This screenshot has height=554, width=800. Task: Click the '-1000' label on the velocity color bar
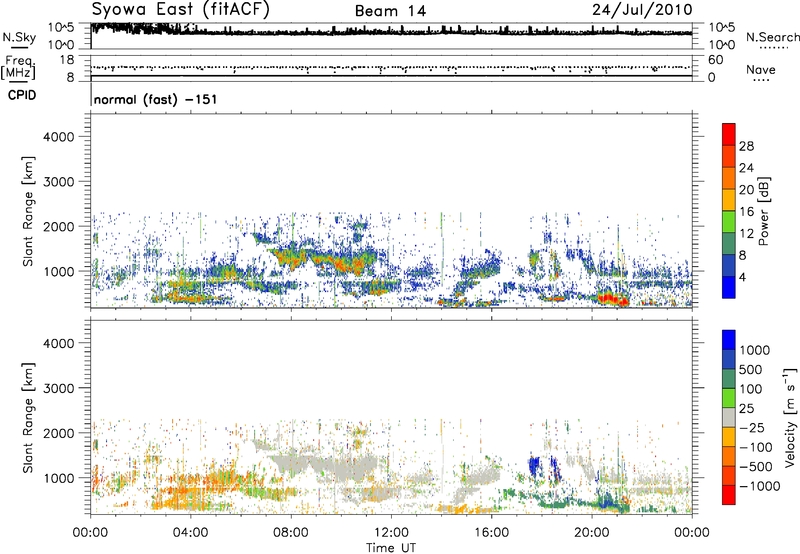coord(759,486)
